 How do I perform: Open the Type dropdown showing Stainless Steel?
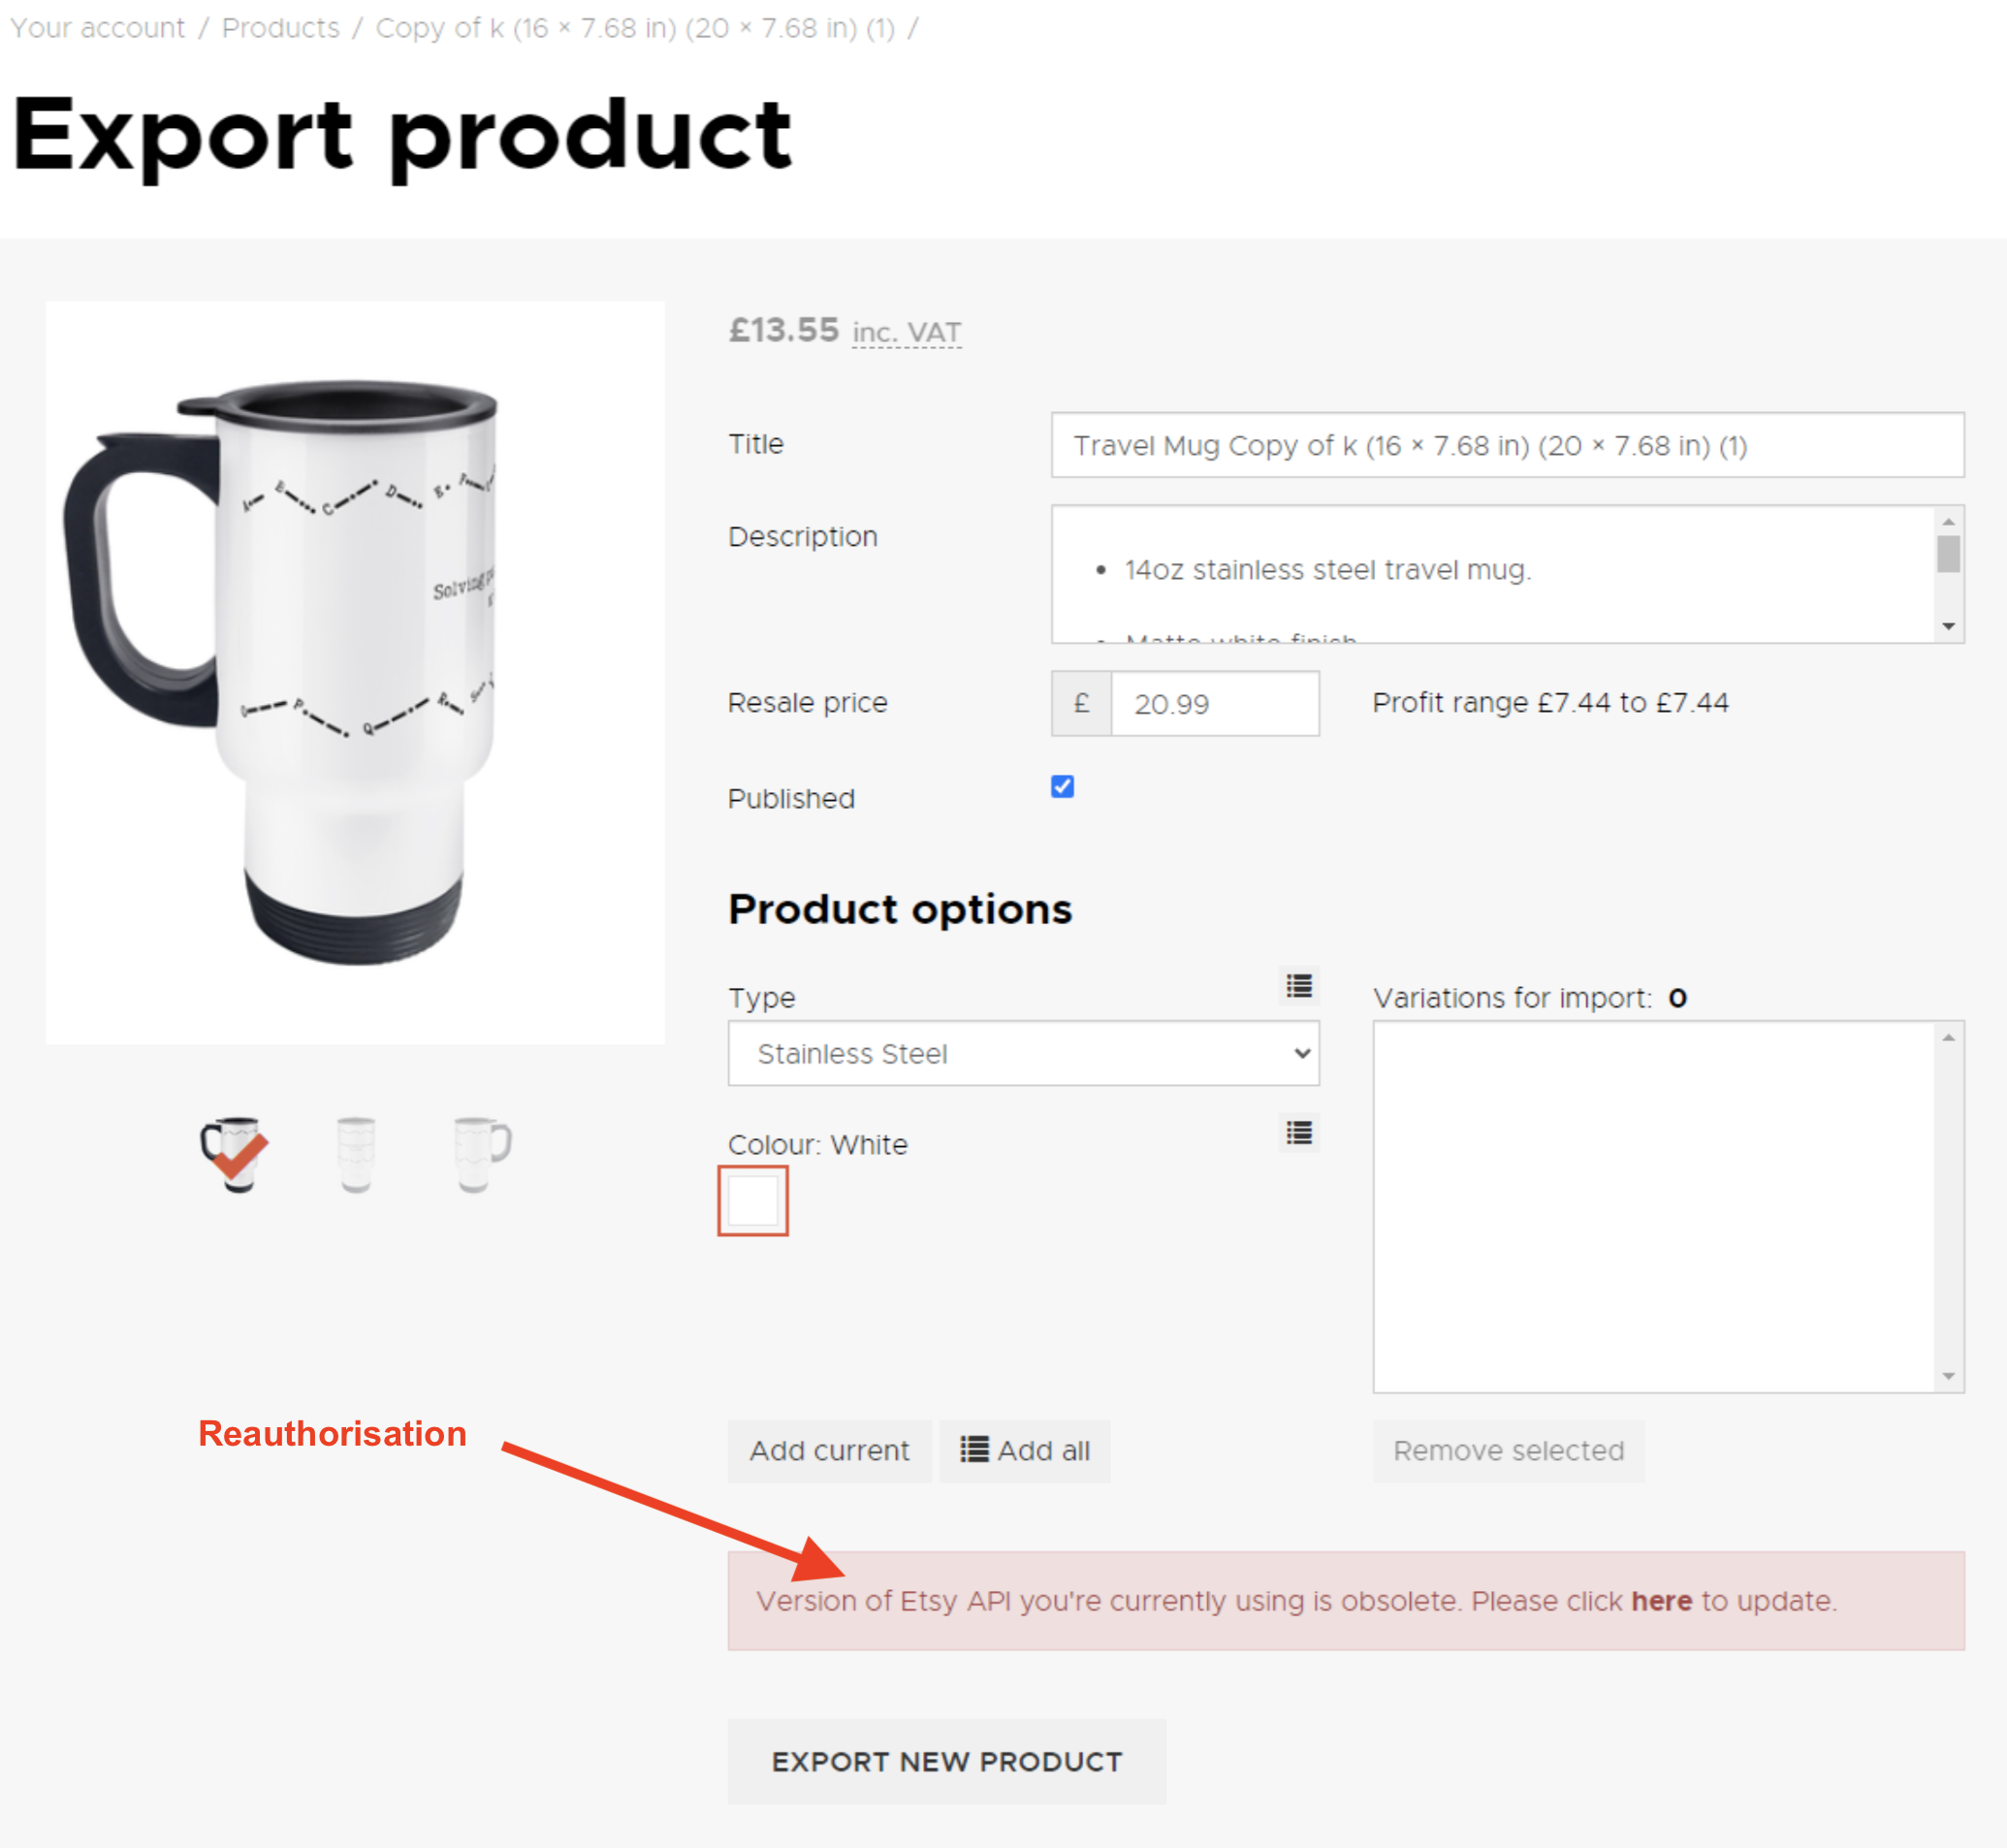click(x=1023, y=1053)
